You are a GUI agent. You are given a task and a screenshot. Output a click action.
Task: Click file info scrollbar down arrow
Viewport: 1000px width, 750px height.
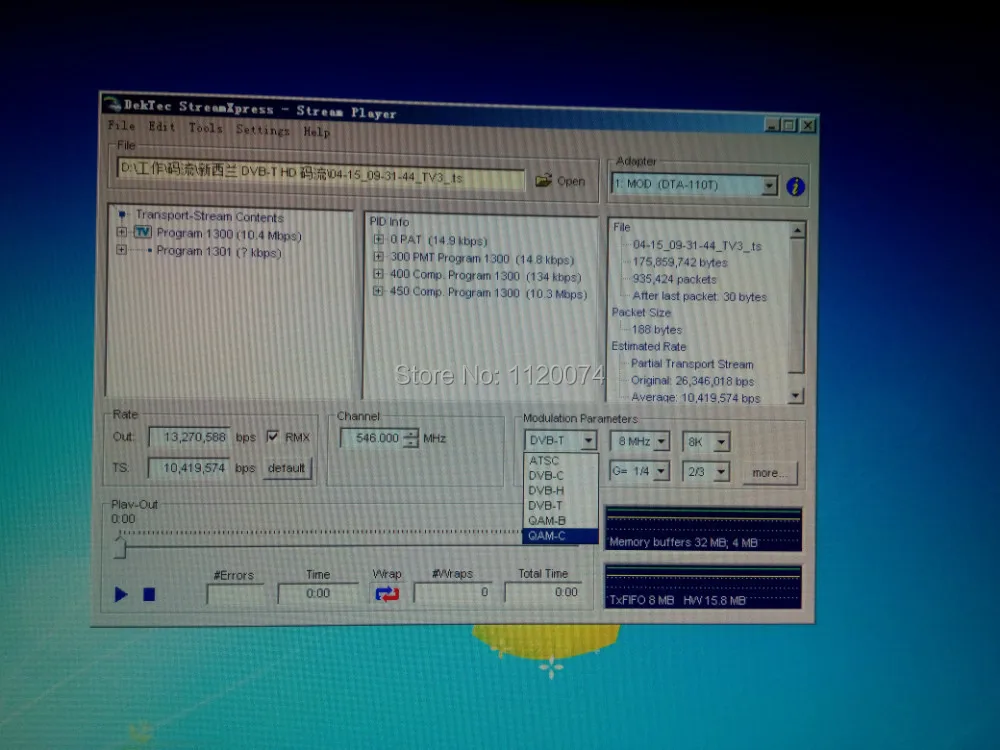coord(795,396)
